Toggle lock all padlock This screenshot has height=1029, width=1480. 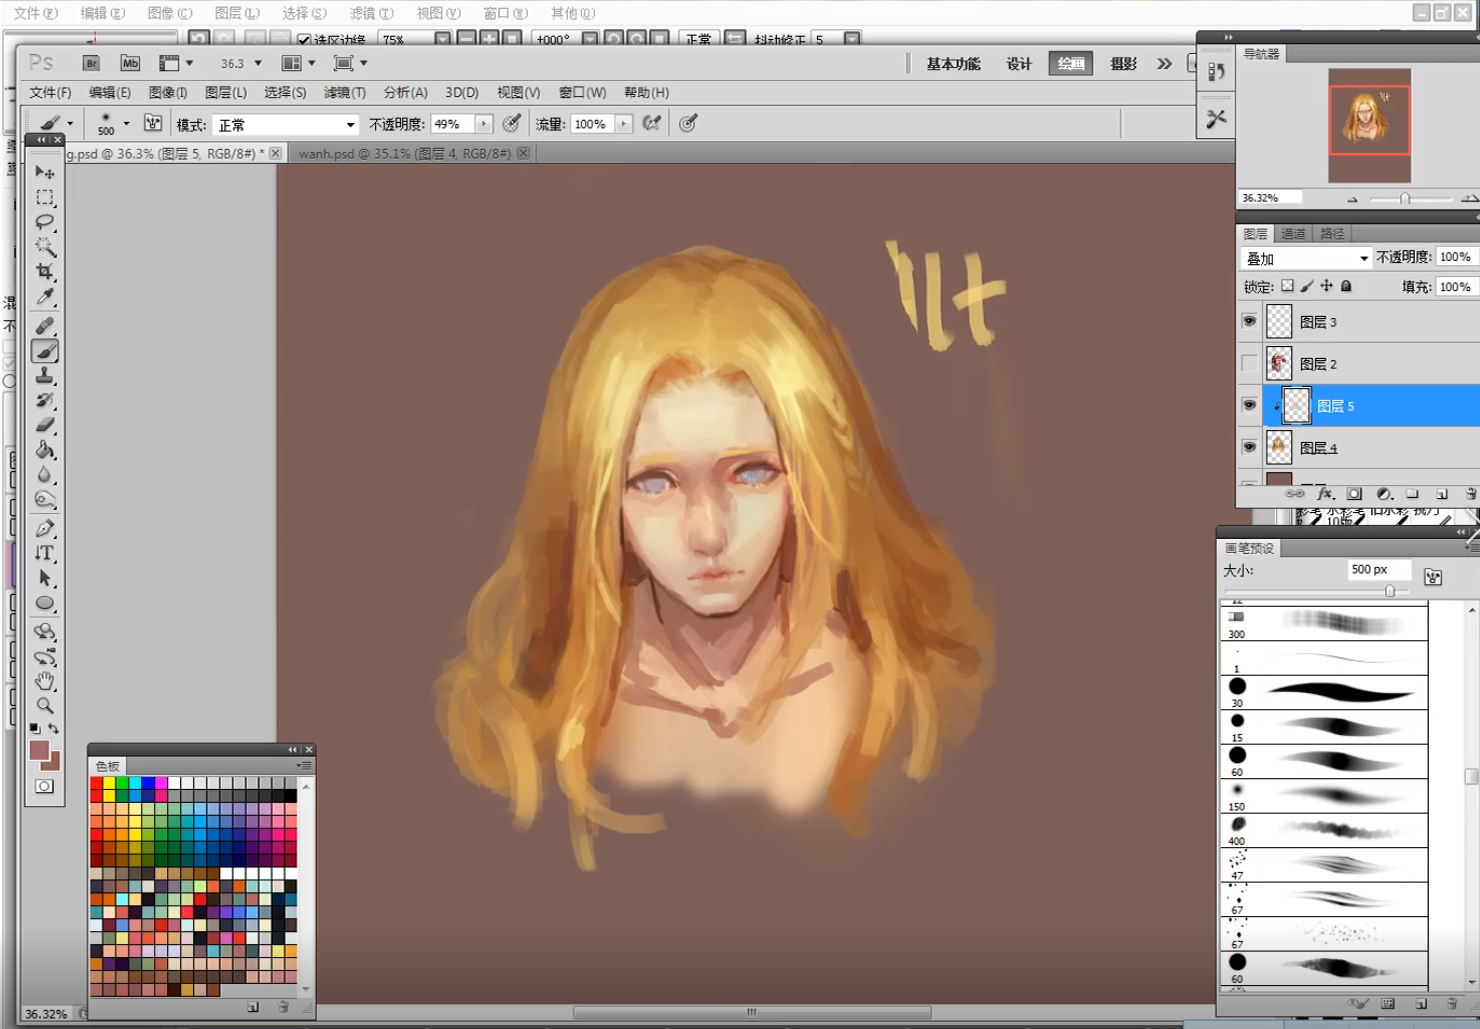click(x=1346, y=286)
